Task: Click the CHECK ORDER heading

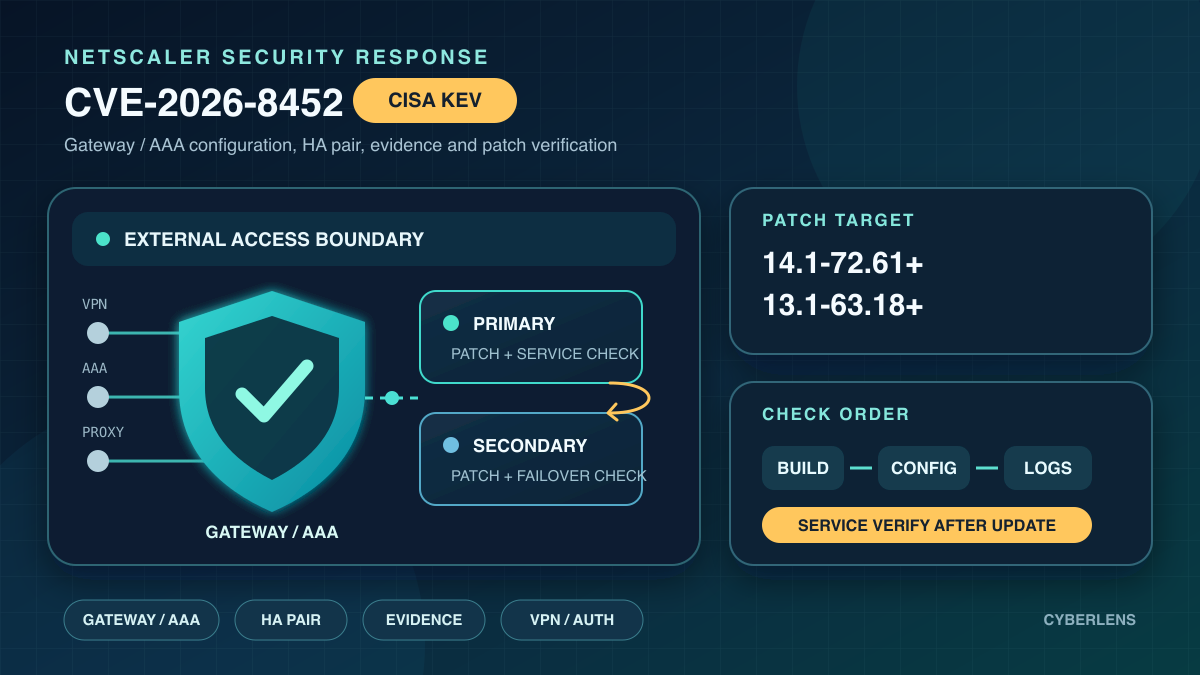Action: pyautogui.click(x=836, y=414)
